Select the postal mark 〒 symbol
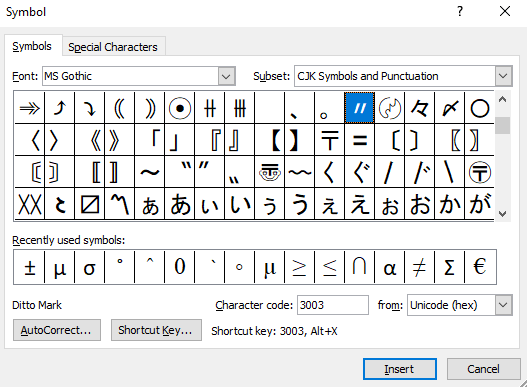The width and height of the screenshot is (527, 387). pyautogui.click(x=329, y=140)
